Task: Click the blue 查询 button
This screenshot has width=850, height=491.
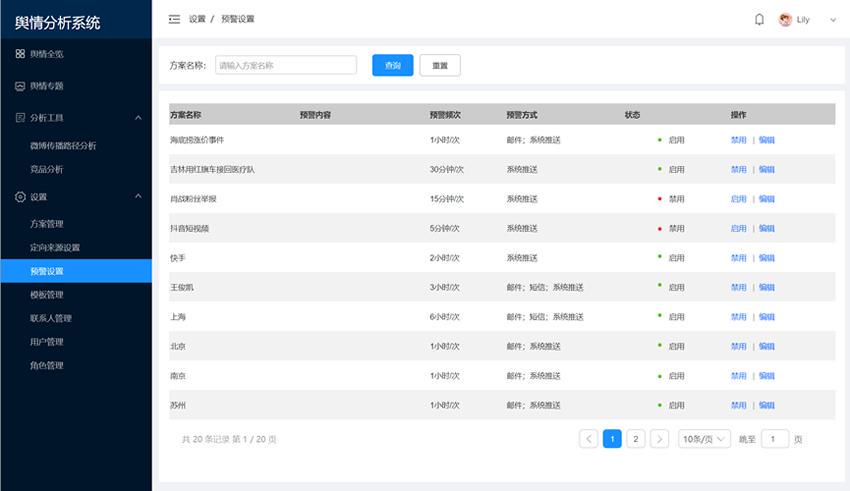Action: point(392,66)
